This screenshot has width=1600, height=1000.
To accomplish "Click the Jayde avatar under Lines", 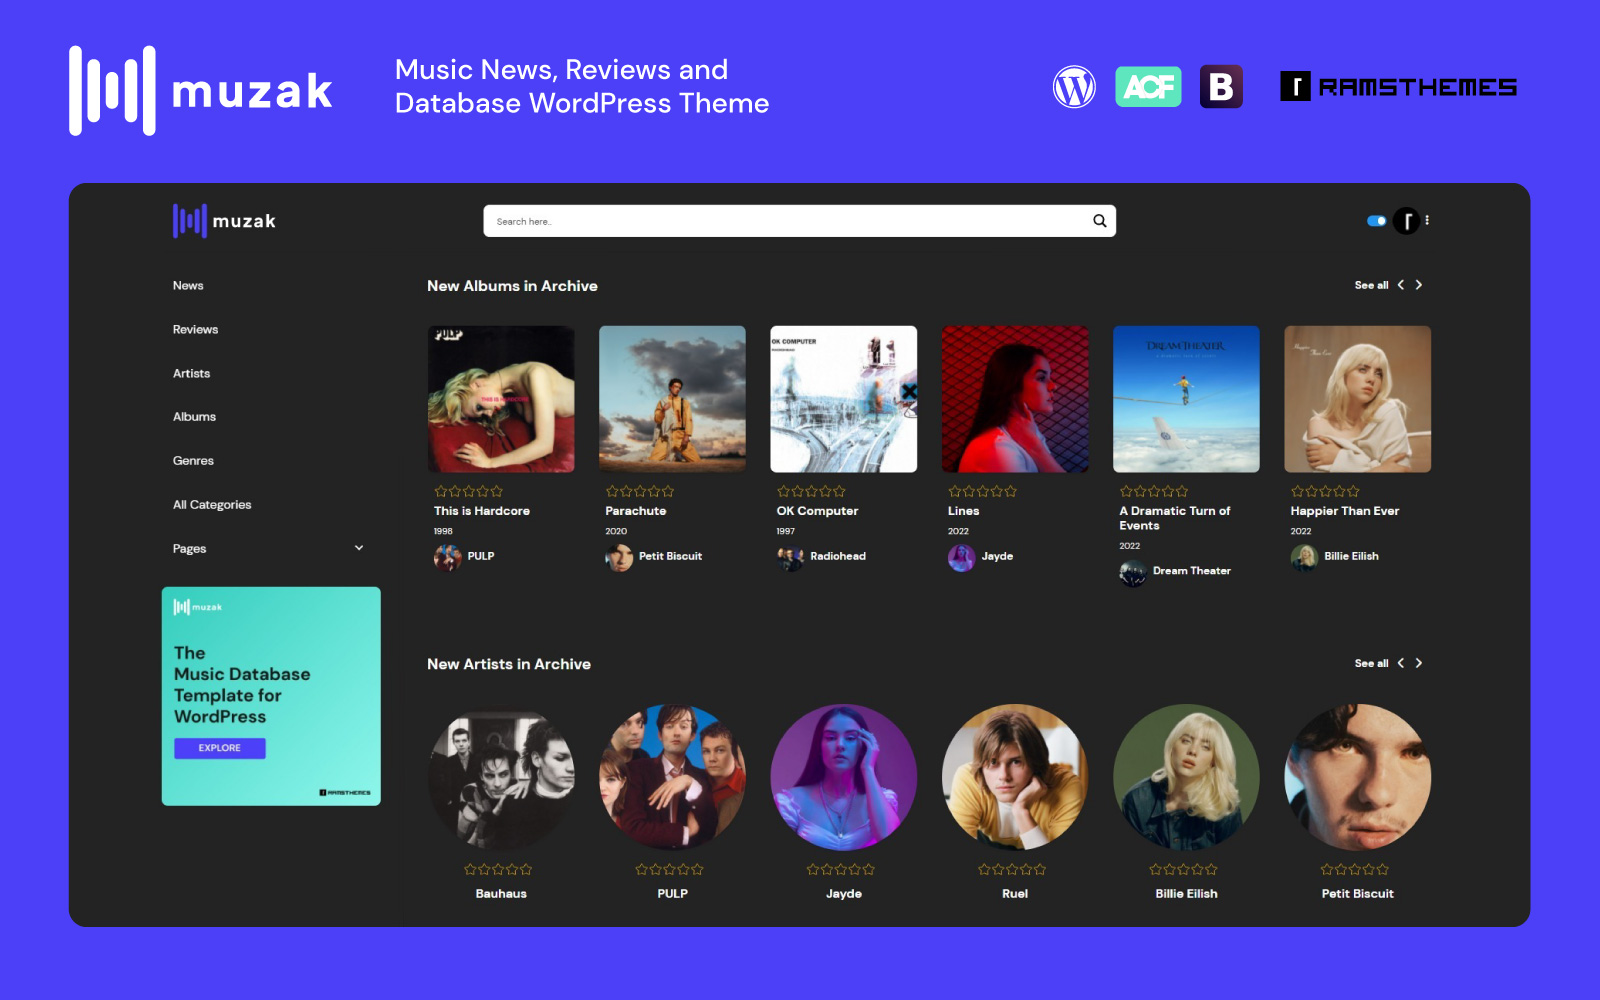I will coord(961,557).
